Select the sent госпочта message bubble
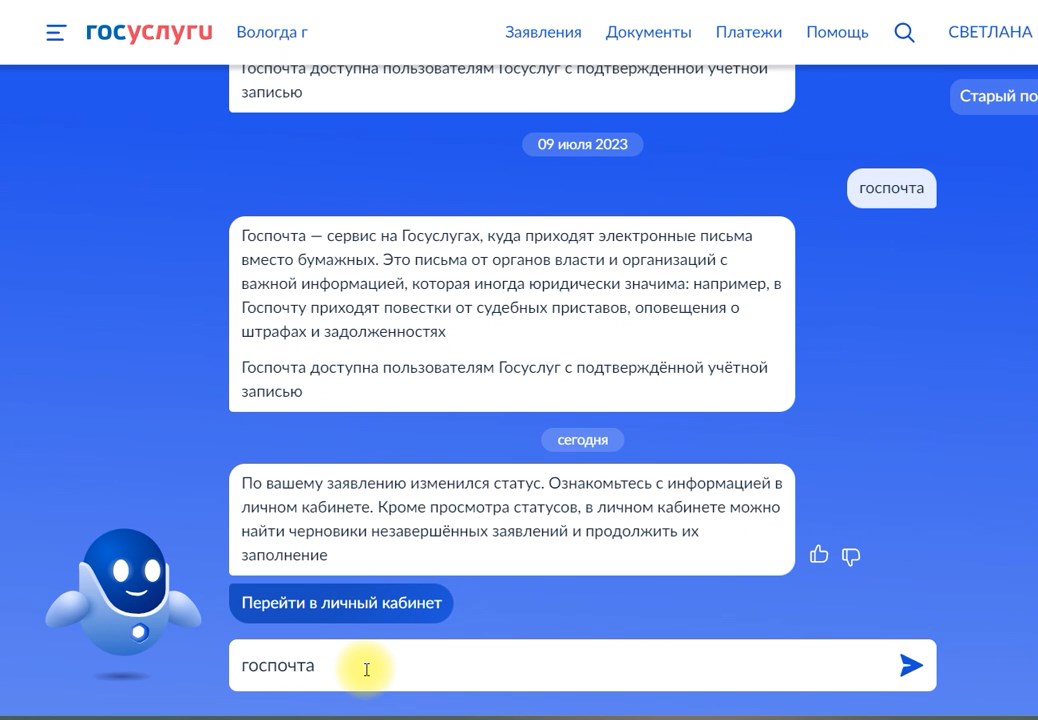 pyautogui.click(x=891, y=188)
